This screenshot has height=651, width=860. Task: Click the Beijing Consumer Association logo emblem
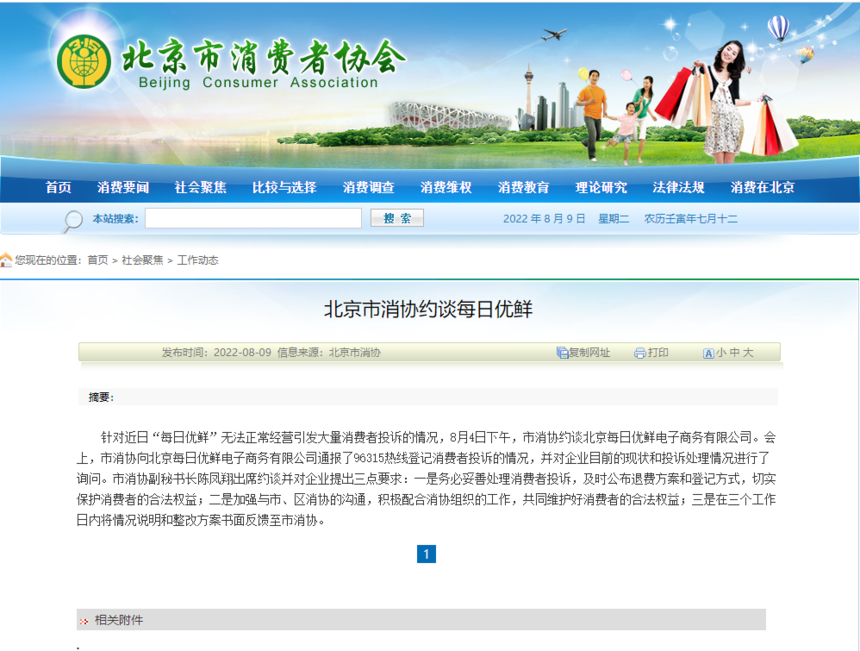click(84, 61)
